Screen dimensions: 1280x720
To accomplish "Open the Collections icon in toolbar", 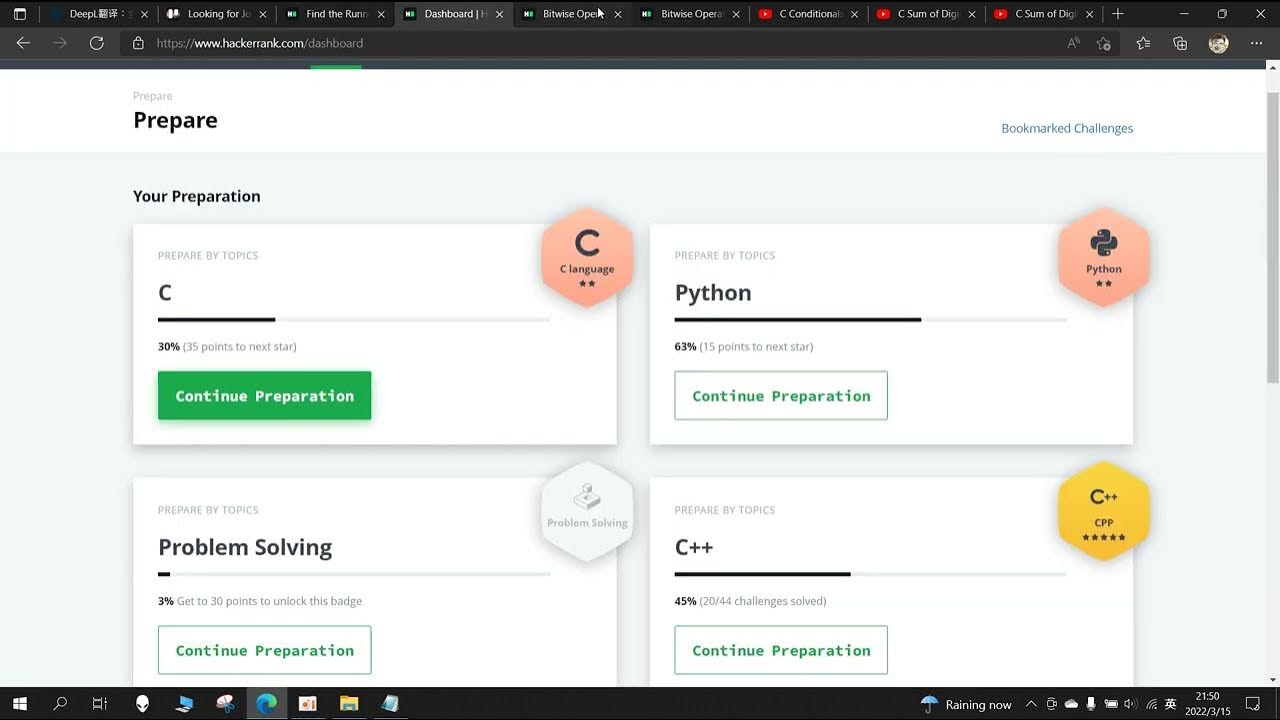I will click(1180, 43).
